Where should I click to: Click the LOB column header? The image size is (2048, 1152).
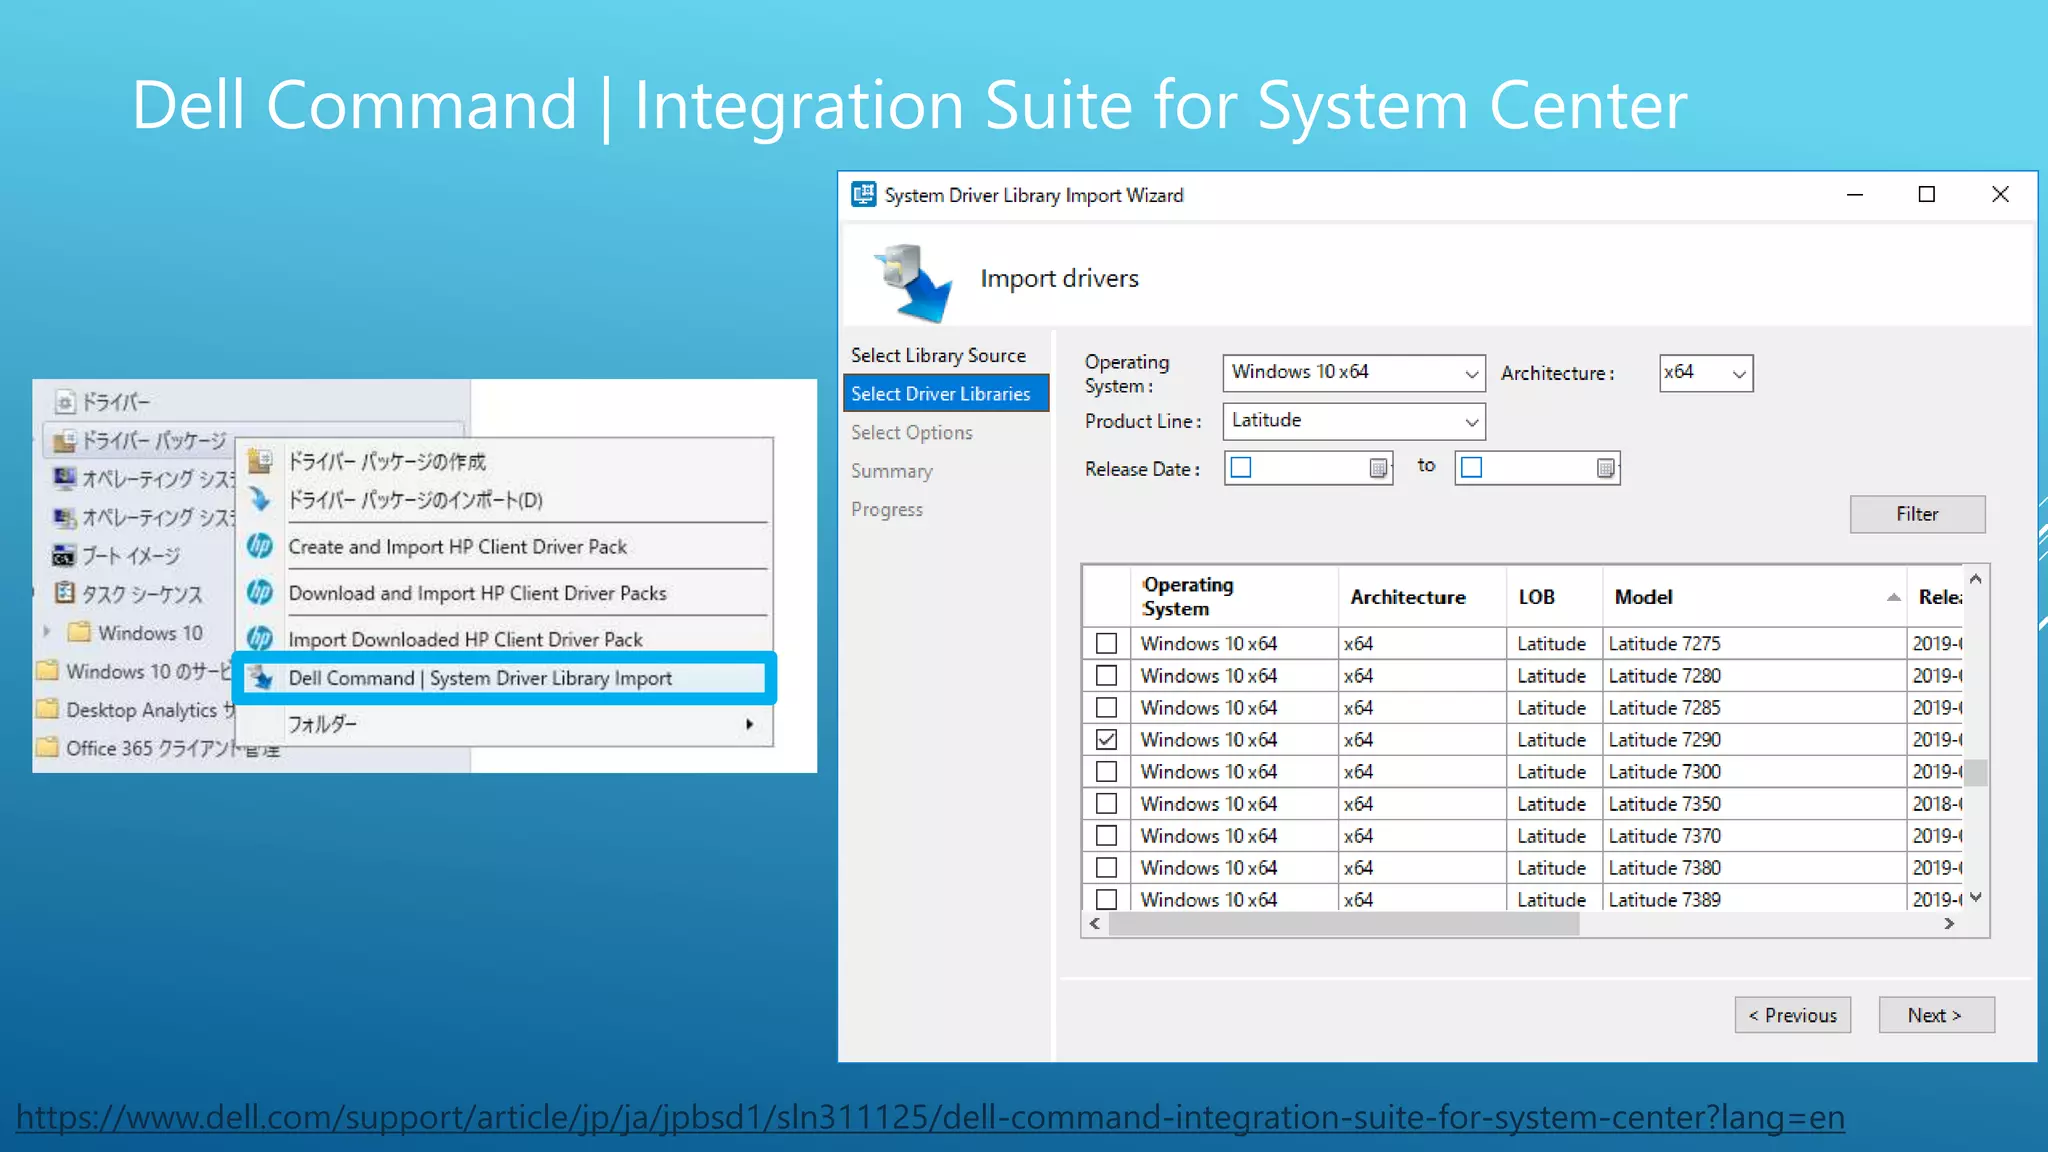click(1554, 596)
